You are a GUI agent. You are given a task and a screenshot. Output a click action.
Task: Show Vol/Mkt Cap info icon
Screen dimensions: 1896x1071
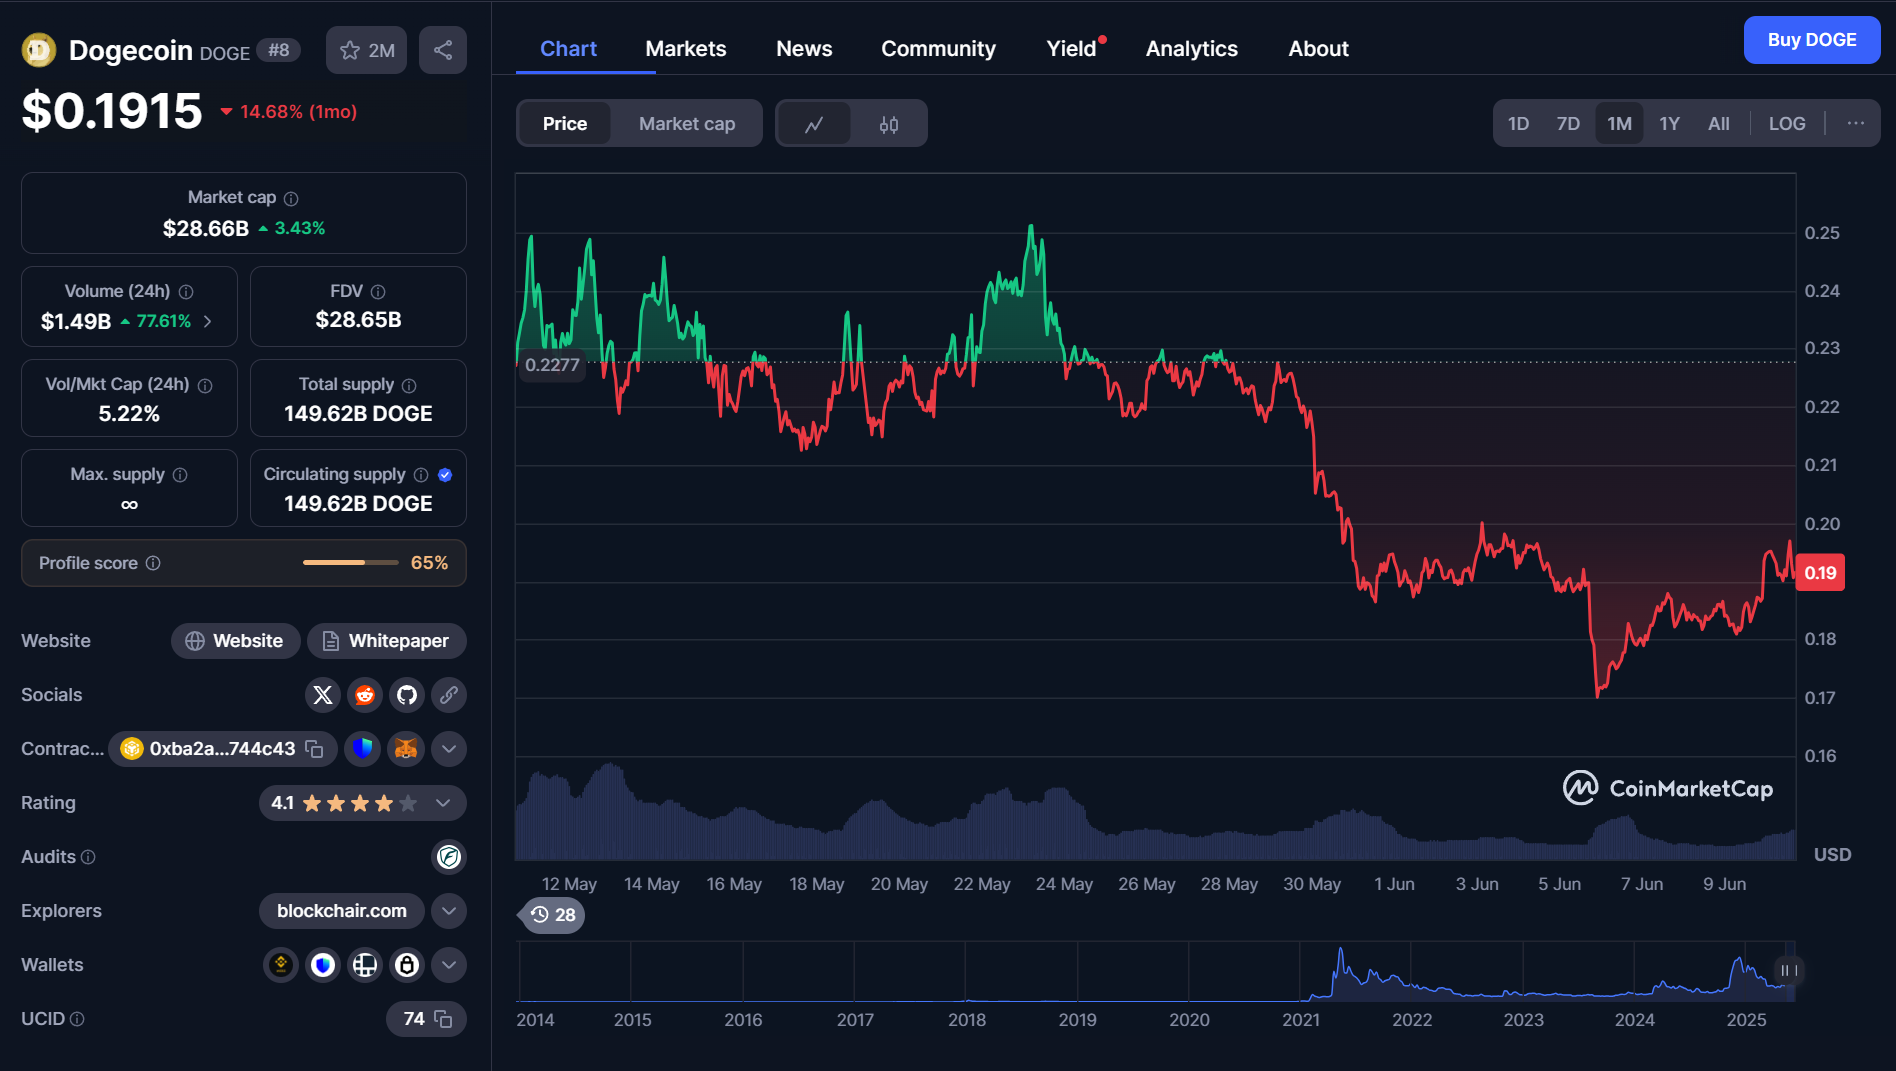tap(205, 386)
